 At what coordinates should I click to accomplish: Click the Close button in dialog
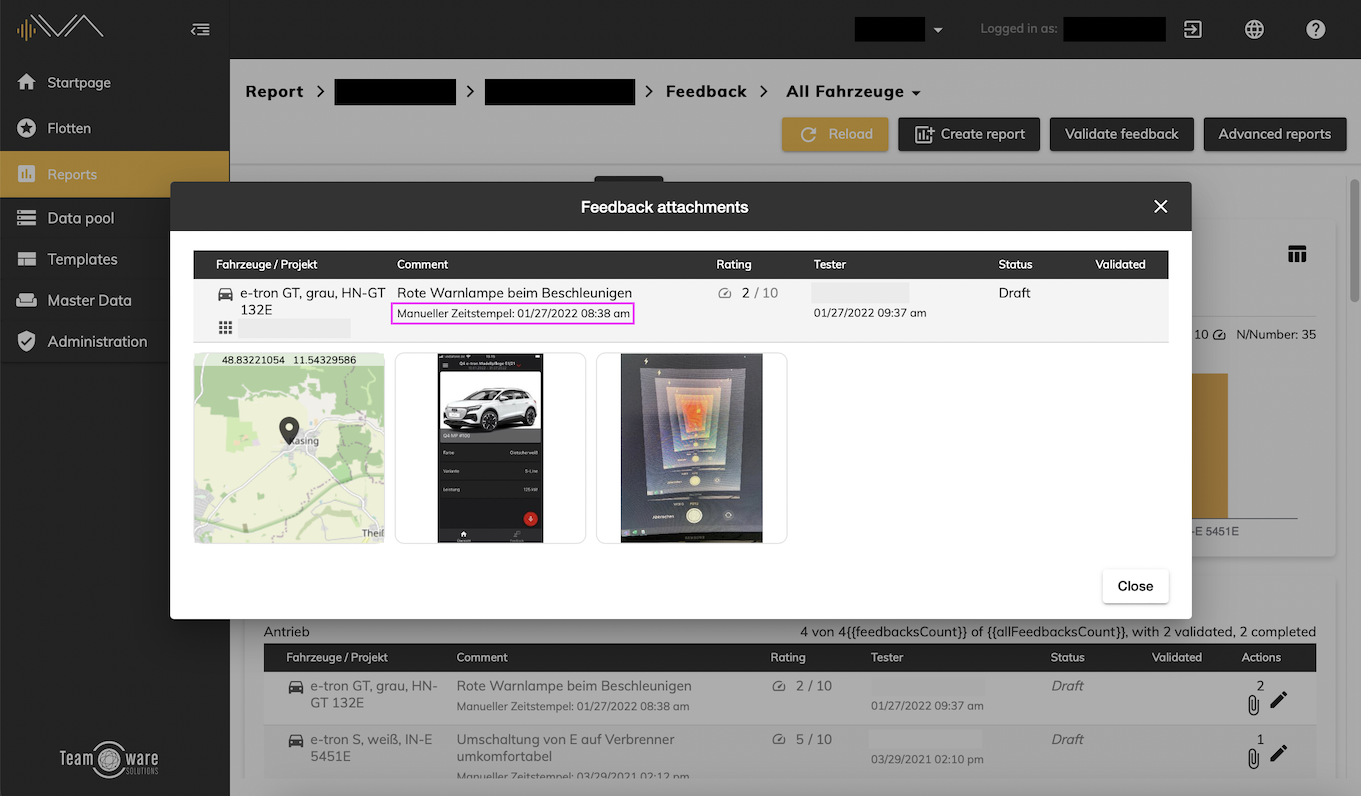pos(1135,586)
